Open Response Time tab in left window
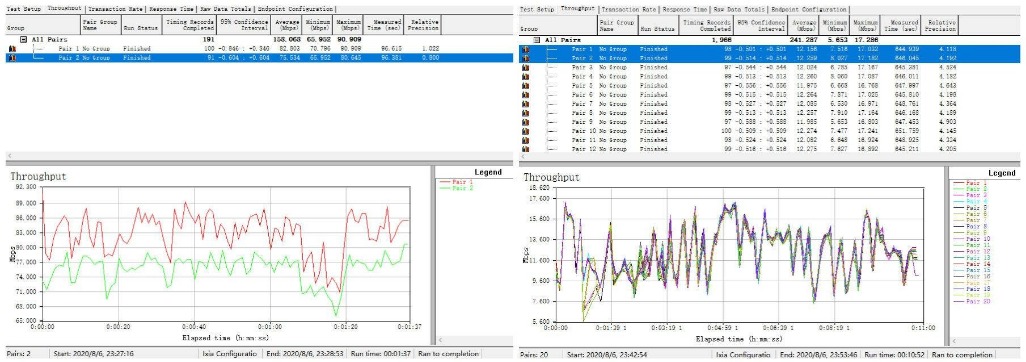Image resolution: width=1026 pixels, height=362 pixels. coord(172,10)
